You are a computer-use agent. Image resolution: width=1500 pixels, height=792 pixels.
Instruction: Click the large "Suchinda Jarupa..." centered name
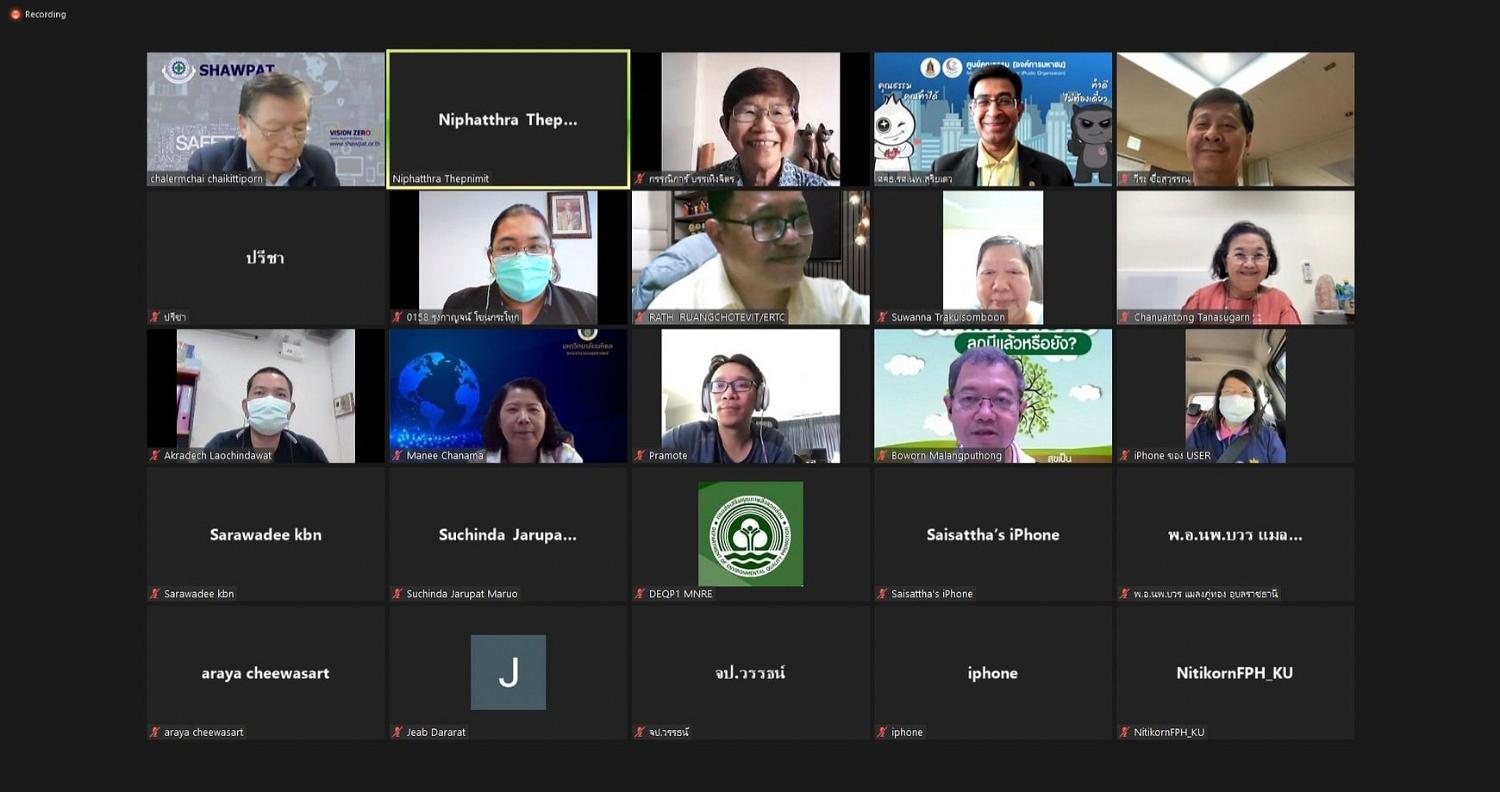508,535
